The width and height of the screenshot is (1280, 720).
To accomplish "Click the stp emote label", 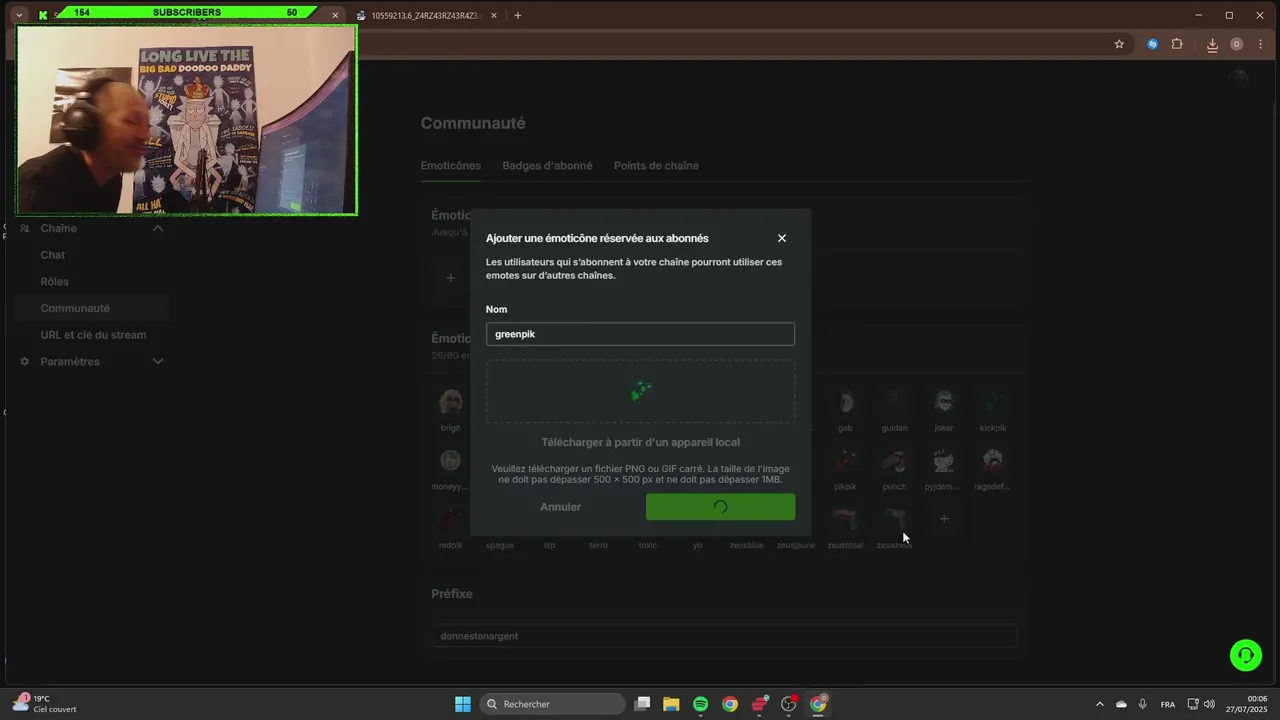I will tap(549, 545).
